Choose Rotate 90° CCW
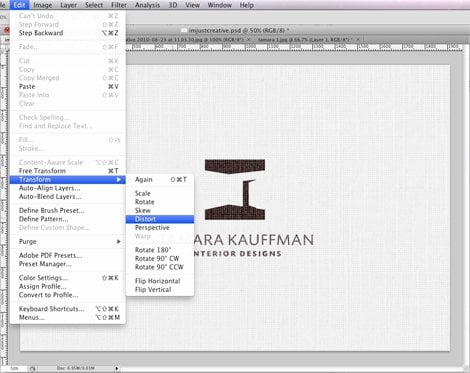Viewport: 470px width, 373px height. pos(160,267)
